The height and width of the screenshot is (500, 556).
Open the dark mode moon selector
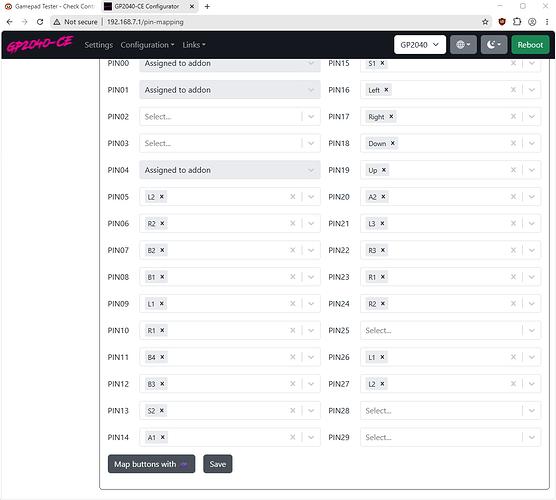click(494, 45)
